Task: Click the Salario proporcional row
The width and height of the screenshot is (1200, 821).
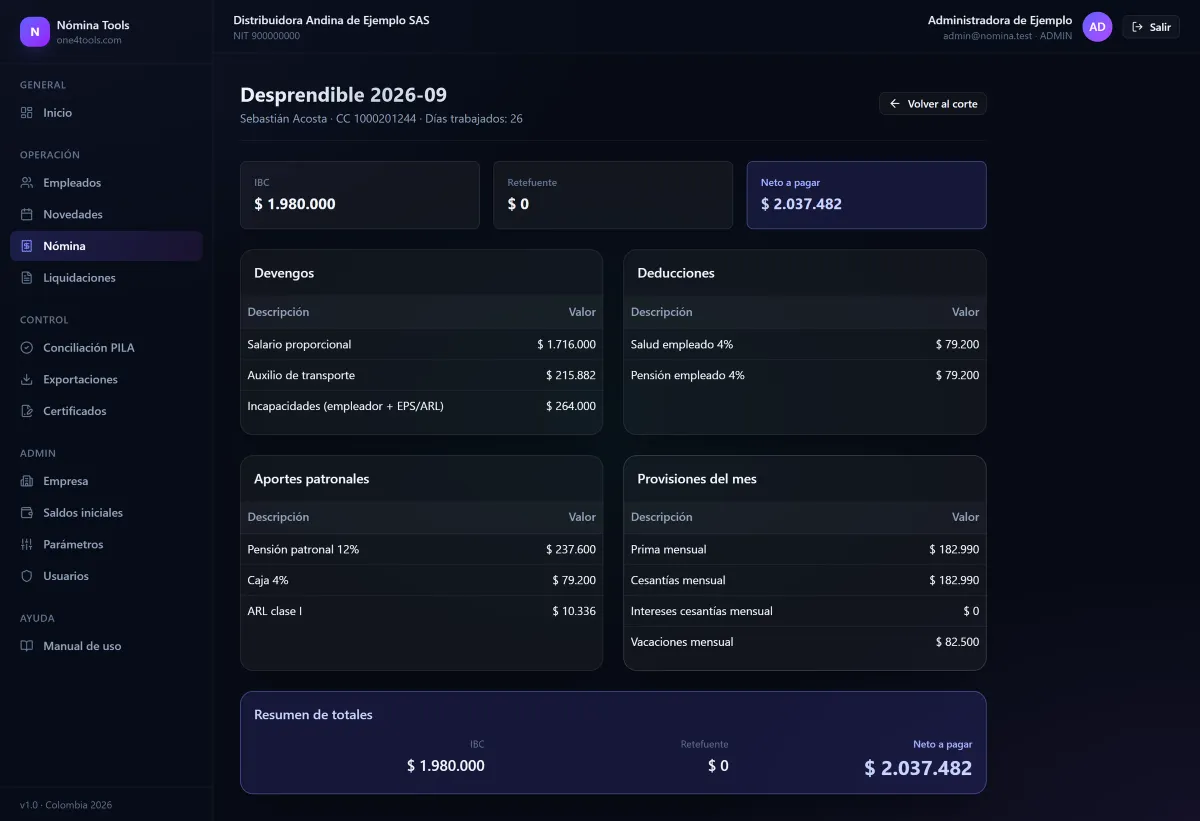Action: coord(421,344)
